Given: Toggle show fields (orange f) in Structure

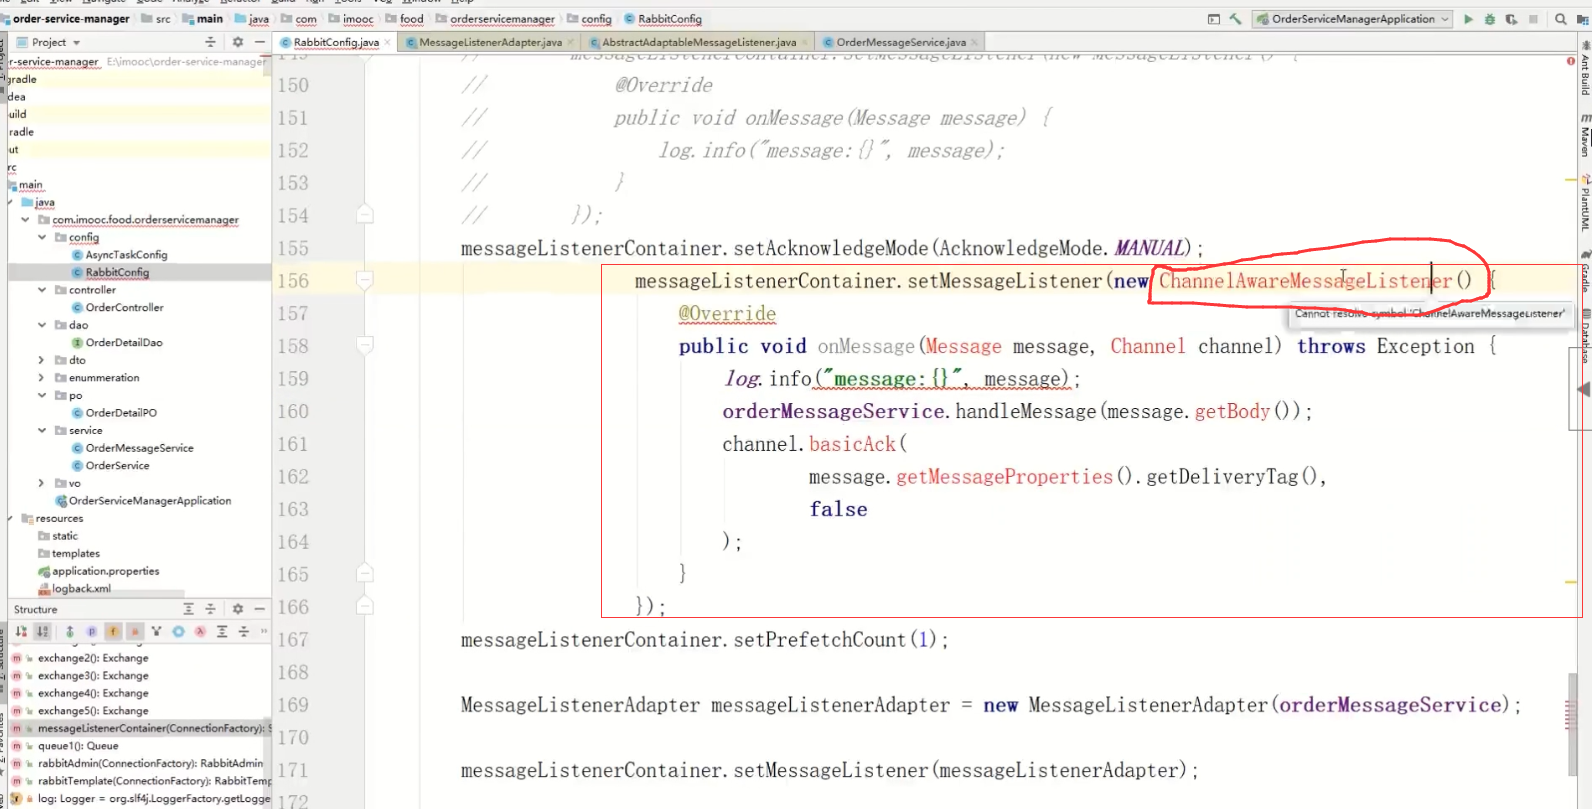Looking at the screenshot, I should tap(113, 631).
